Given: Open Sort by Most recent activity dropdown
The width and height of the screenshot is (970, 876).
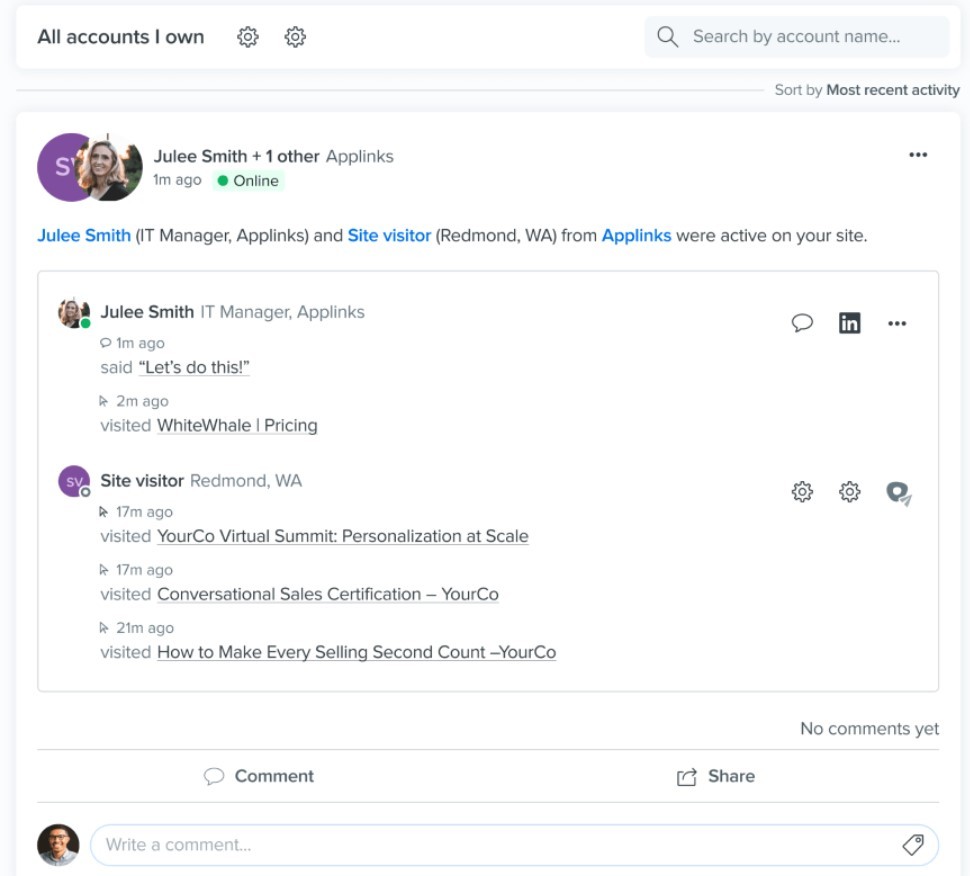Looking at the screenshot, I should [892, 90].
